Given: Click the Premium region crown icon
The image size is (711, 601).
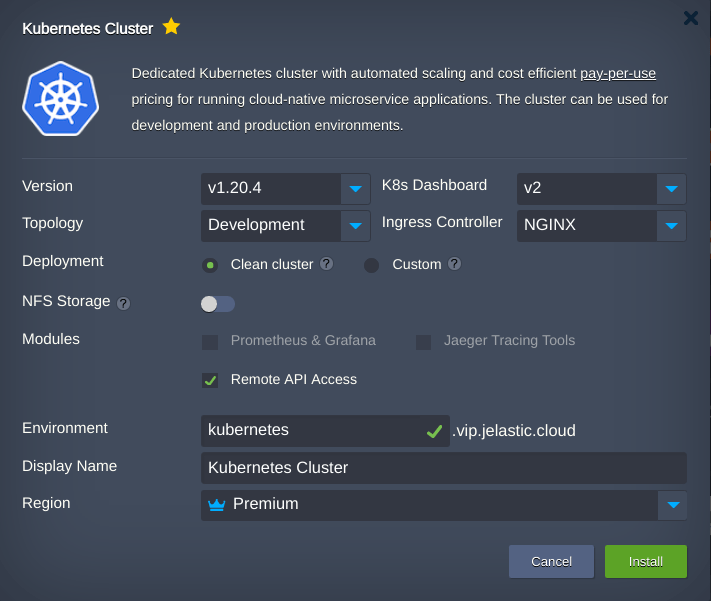Looking at the screenshot, I should 217,504.
